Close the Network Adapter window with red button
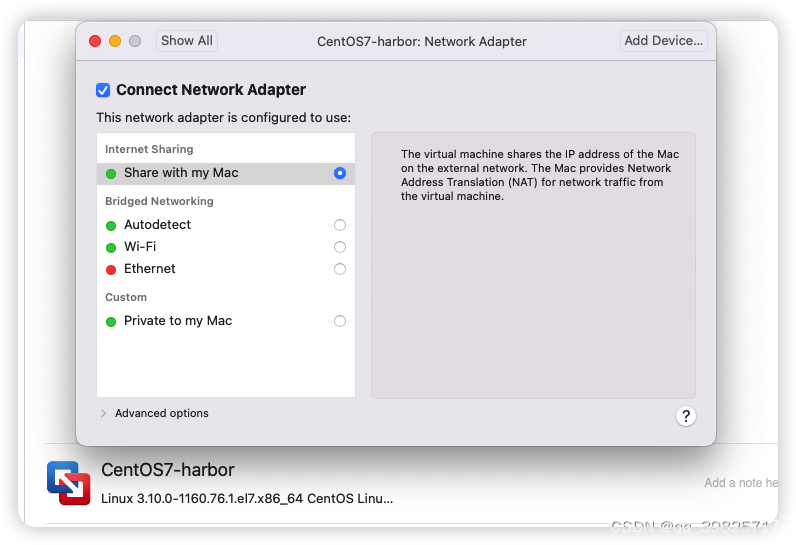Viewport: 796px width, 545px height. coord(95,41)
